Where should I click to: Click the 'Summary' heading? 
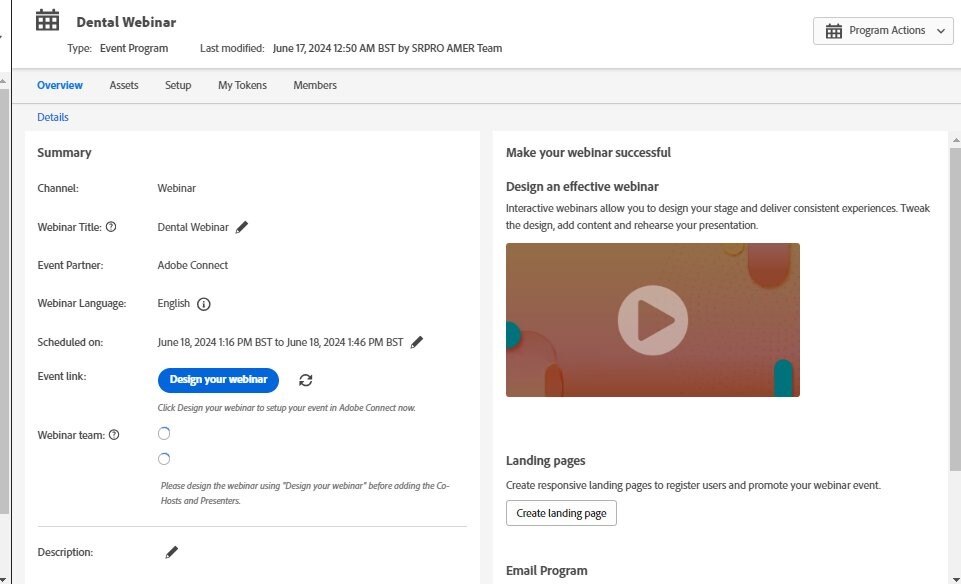pyautogui.click(x=64, y=153)
